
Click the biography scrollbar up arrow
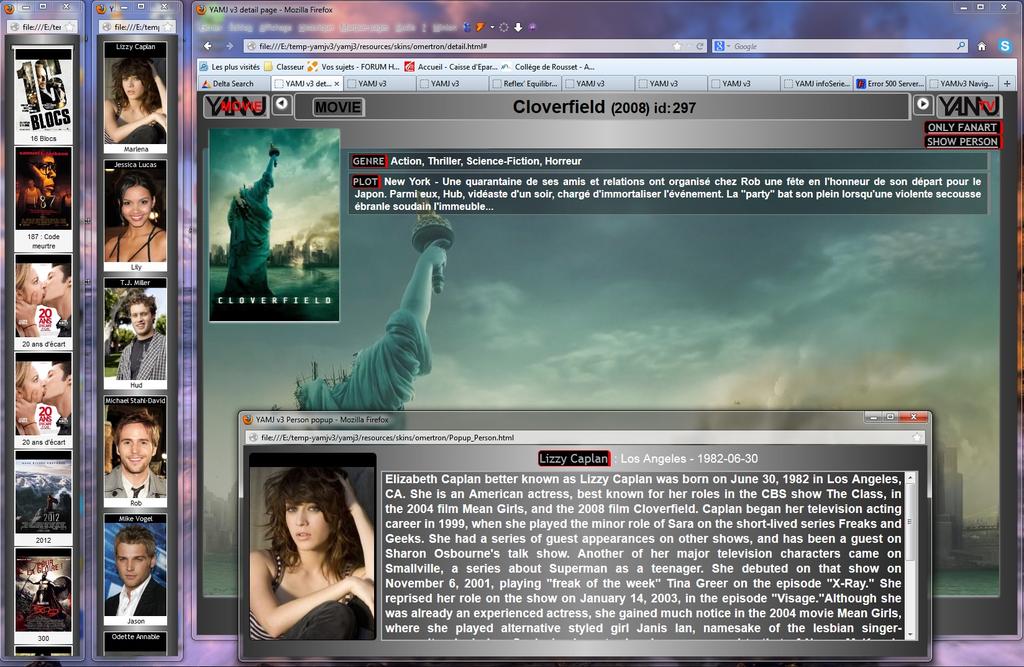coord(910,478)
